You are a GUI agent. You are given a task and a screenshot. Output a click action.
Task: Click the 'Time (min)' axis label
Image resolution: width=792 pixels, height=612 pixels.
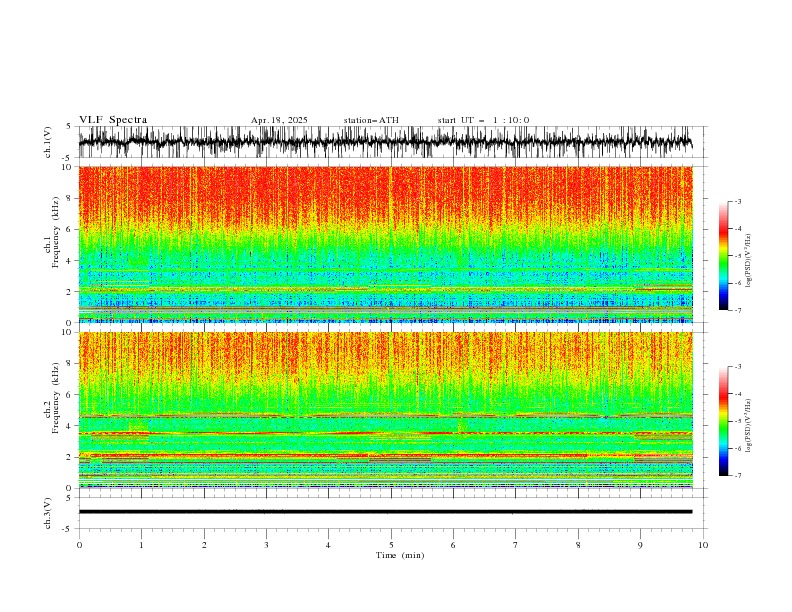[x=400, y=555]
